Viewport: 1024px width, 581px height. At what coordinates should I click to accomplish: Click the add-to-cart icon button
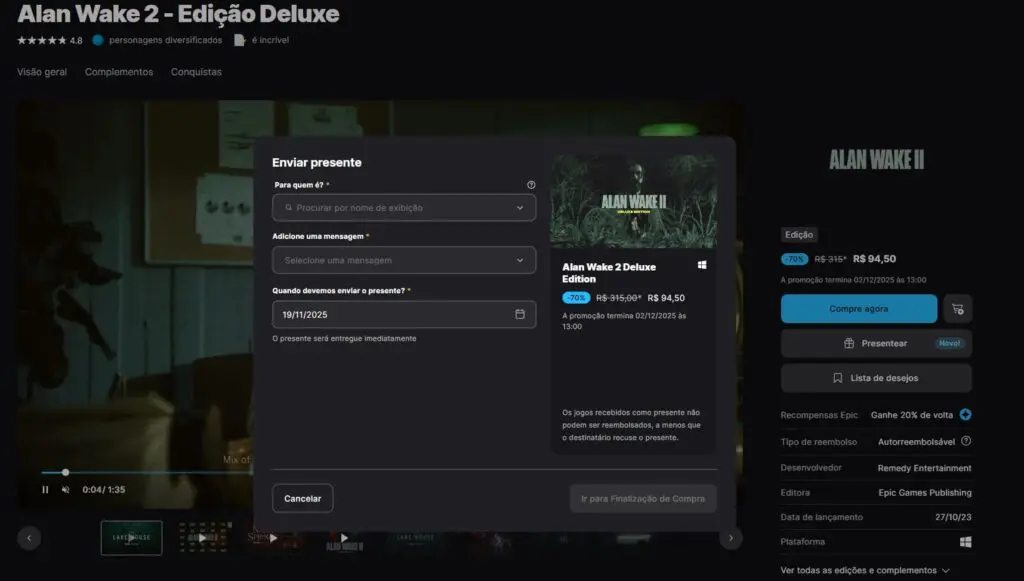tap(957, 309)
